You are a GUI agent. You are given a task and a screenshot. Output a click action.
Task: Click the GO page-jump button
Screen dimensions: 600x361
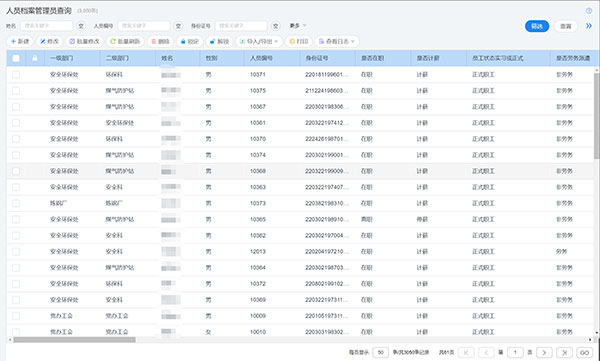[584, 352]
